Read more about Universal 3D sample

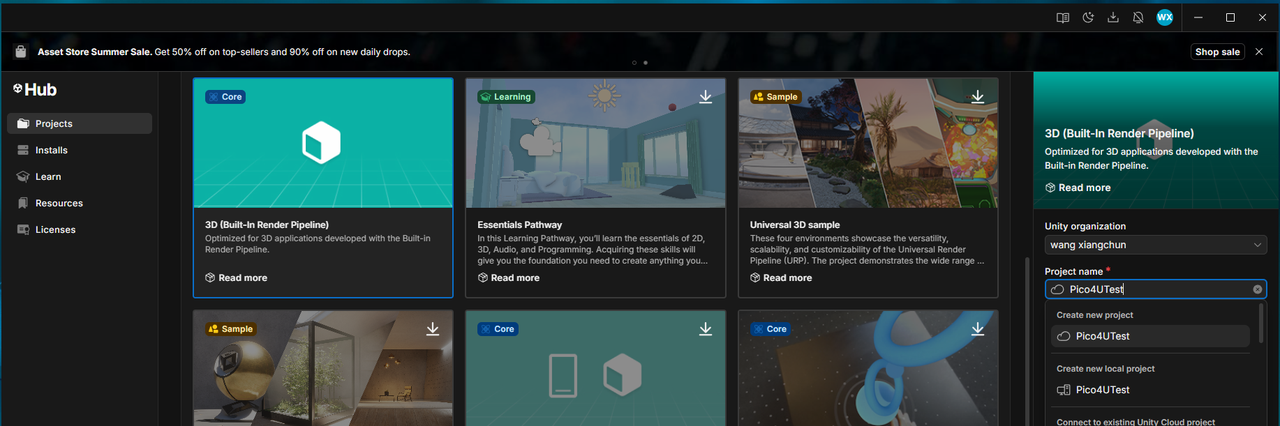pos(781,278)
